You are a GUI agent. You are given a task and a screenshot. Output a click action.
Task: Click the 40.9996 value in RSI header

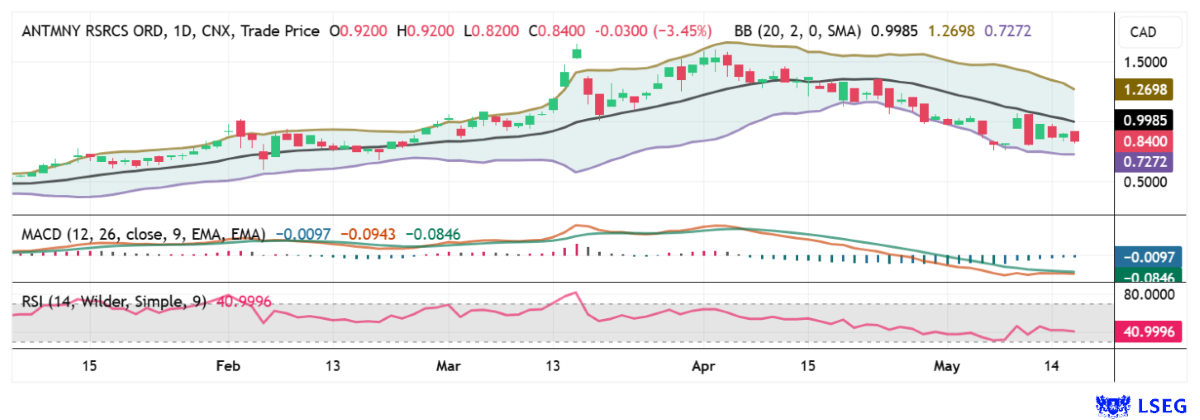[243, 301]
